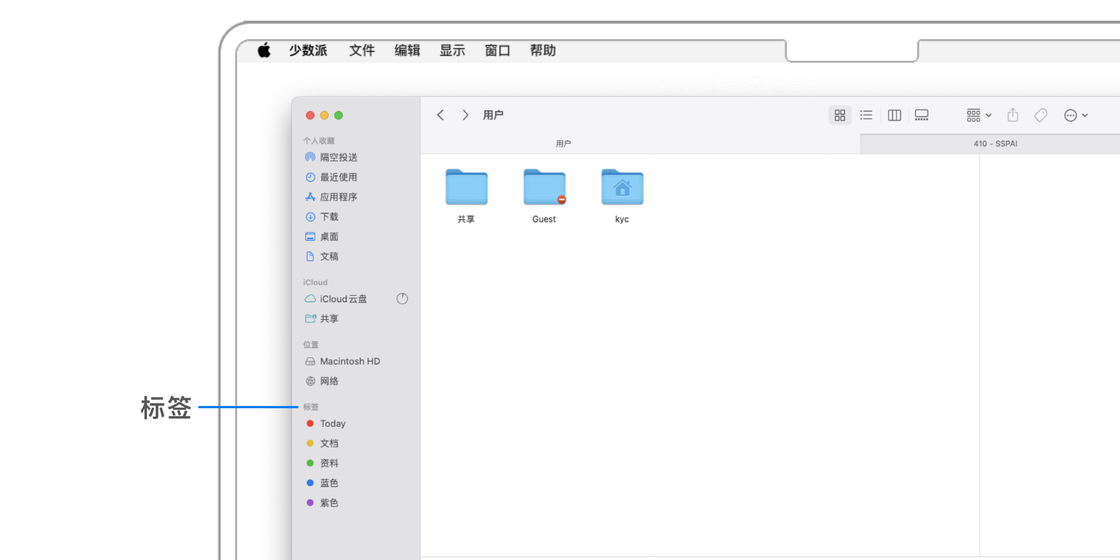Switch to column view
The width and height of the screenshot is (1120, 560).
[894, 115]
